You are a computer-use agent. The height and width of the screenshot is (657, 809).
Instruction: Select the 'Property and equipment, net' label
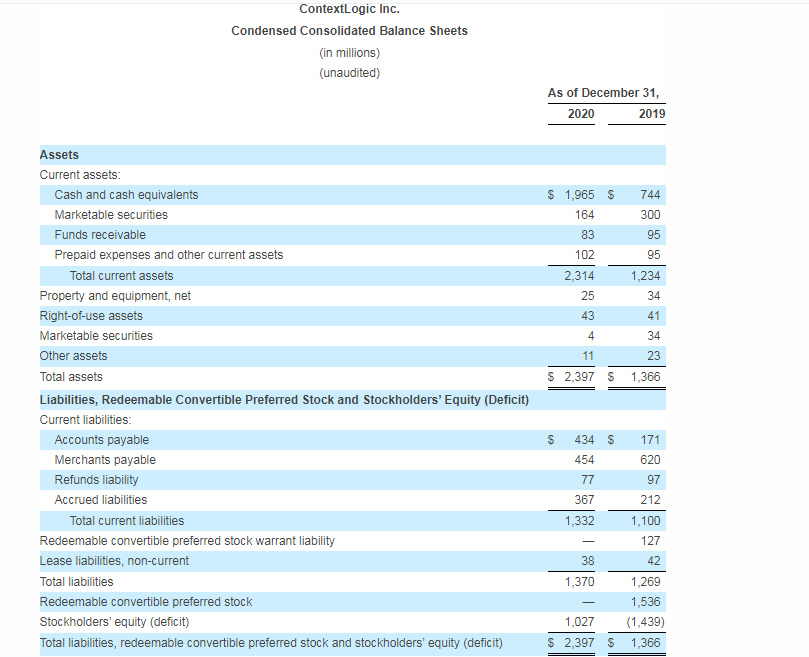point(115,296)
